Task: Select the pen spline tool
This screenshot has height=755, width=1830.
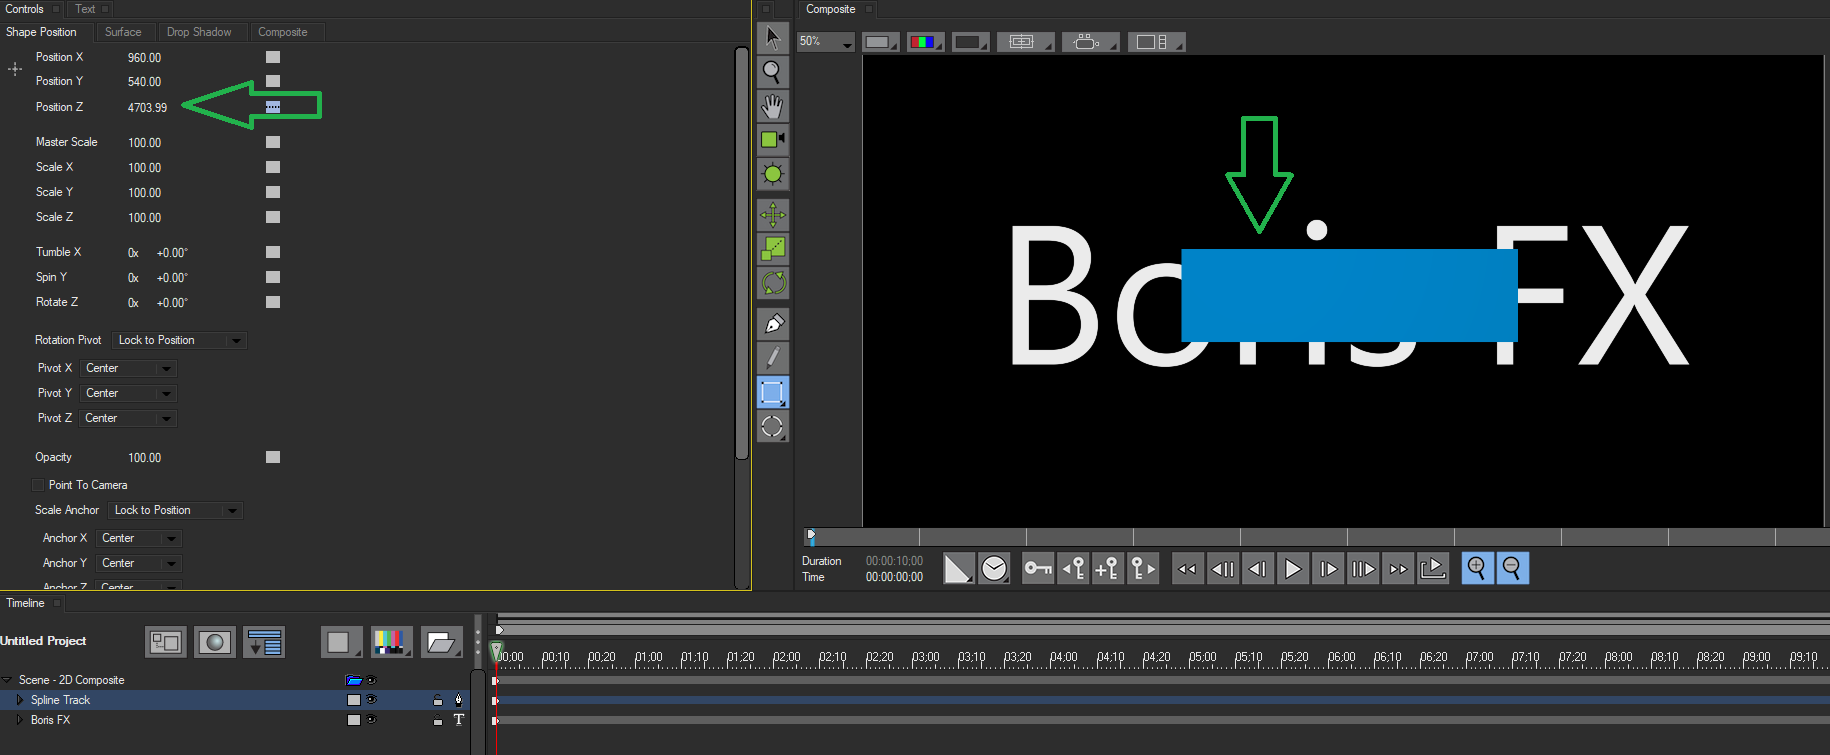Action: tap(772, 324)
